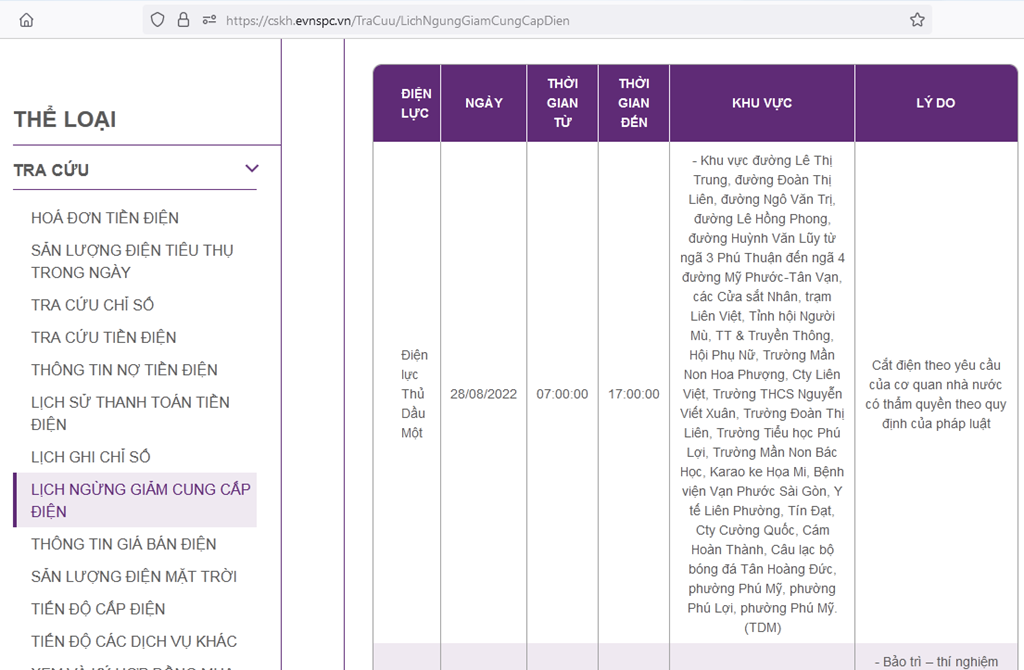Open site permissions icon in address bar
Screen dimensions: 1024x670
(209, 20)
